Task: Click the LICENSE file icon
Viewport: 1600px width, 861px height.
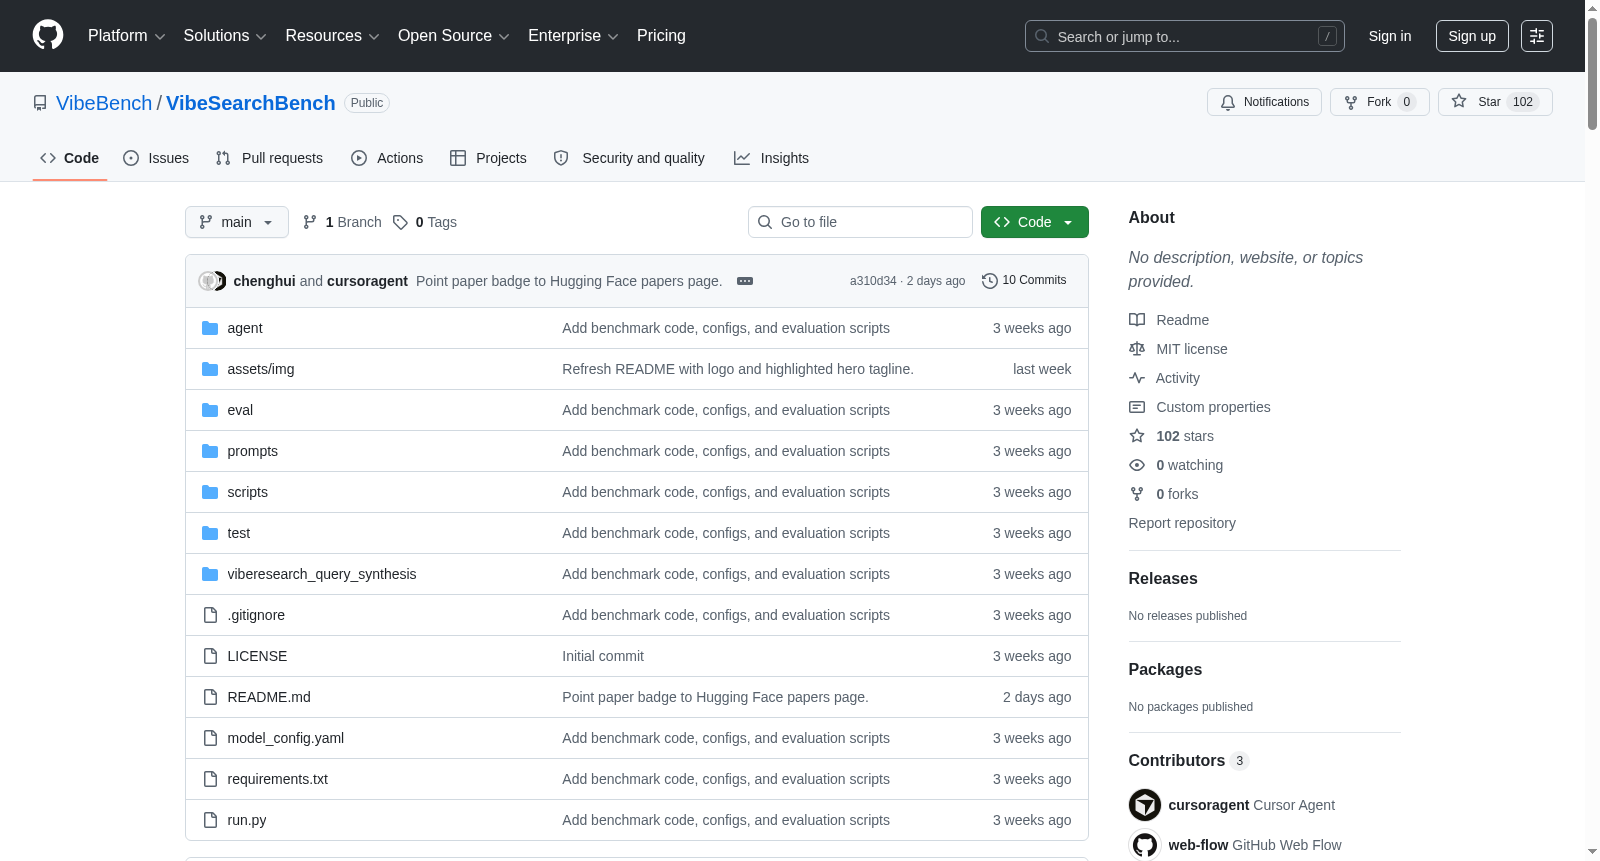Action: coord(210,656)
